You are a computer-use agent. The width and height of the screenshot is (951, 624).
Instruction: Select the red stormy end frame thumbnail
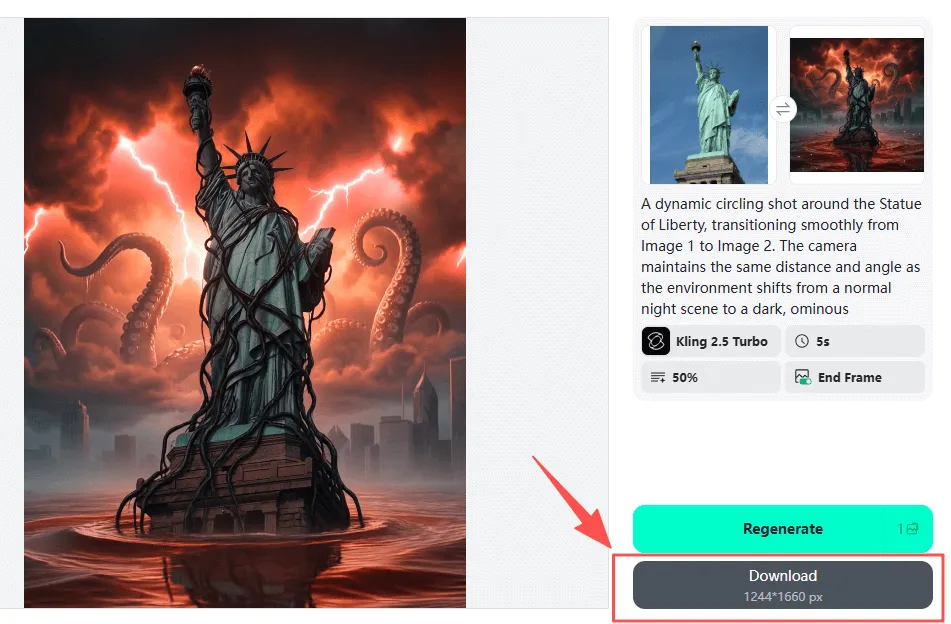click(x=856, y=105)
